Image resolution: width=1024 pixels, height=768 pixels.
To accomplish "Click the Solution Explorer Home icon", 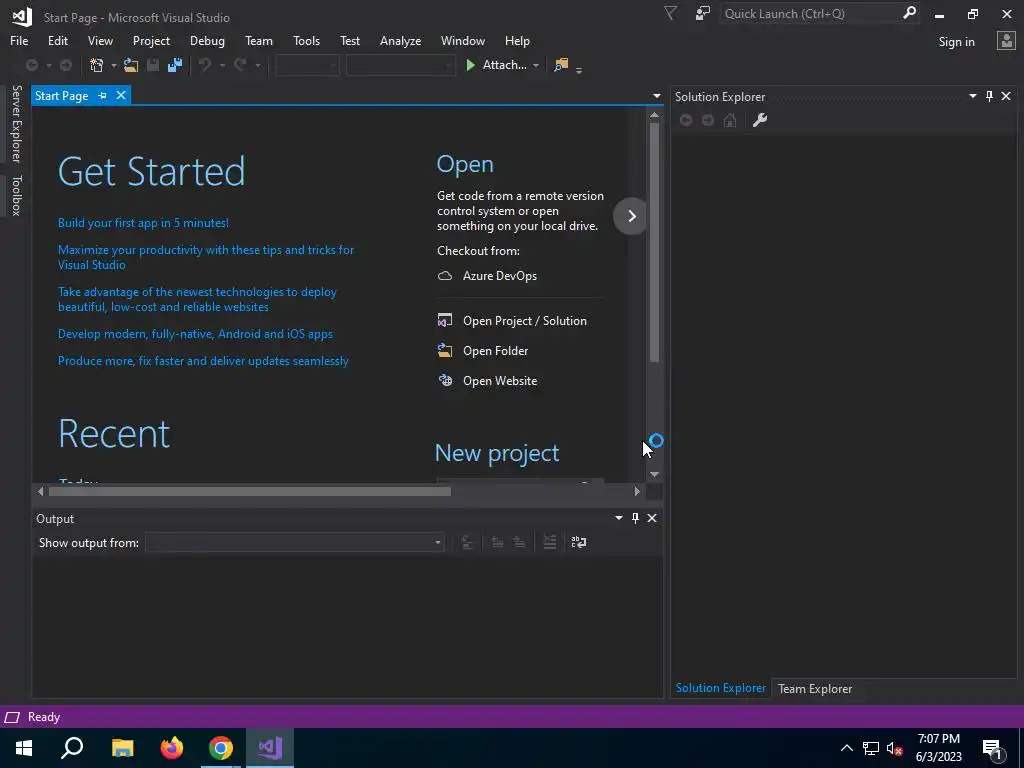I will [x=730, y=120].
